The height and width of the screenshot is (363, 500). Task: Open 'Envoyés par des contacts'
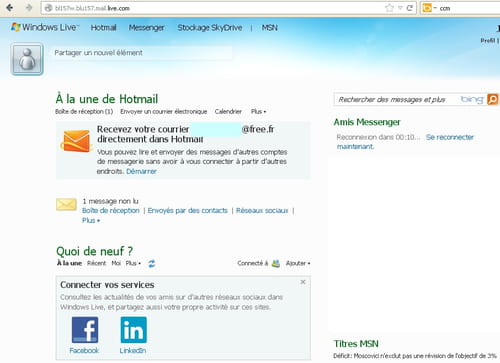[x=187, y=211]
